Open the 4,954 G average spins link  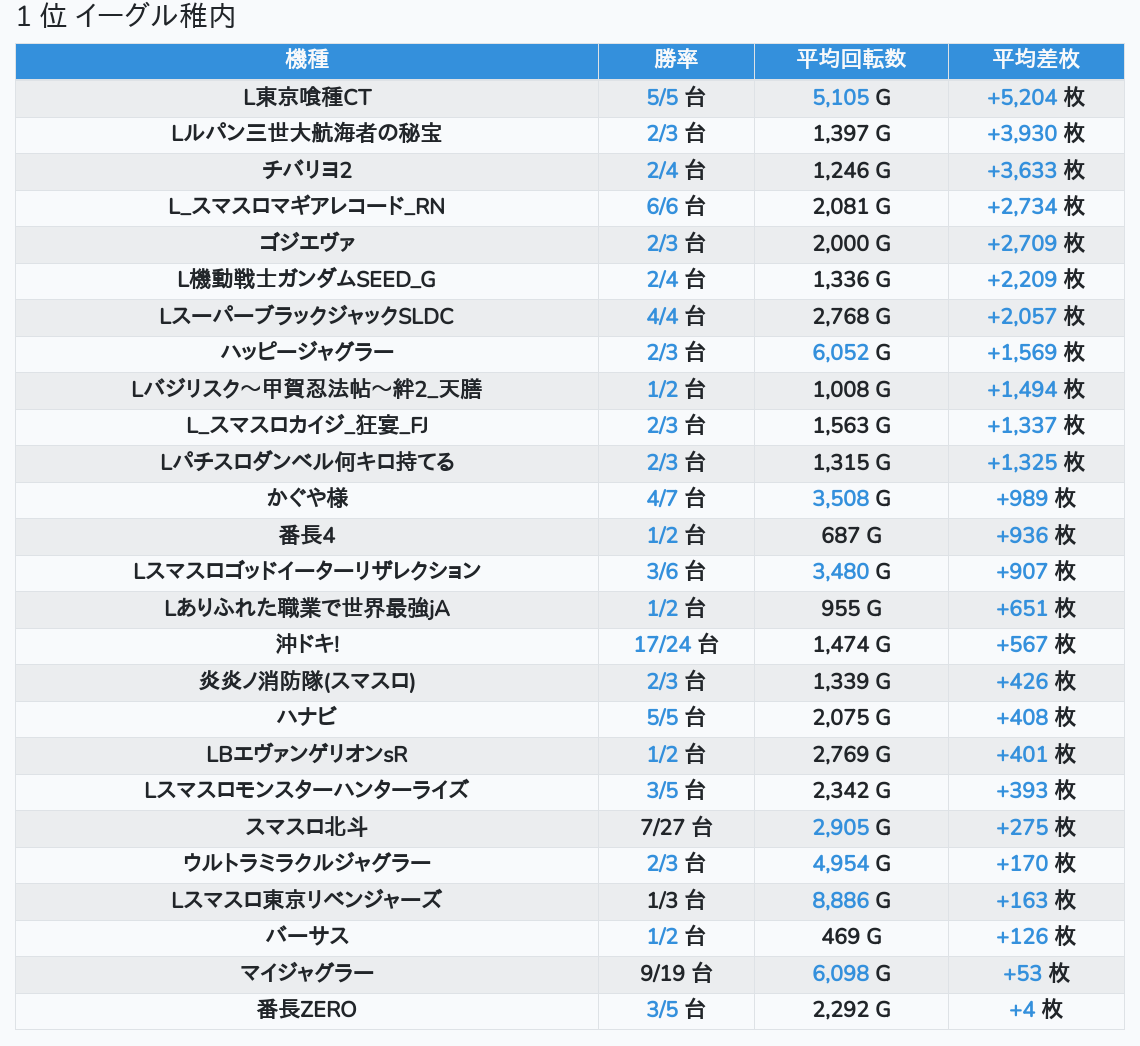point(840,864)
